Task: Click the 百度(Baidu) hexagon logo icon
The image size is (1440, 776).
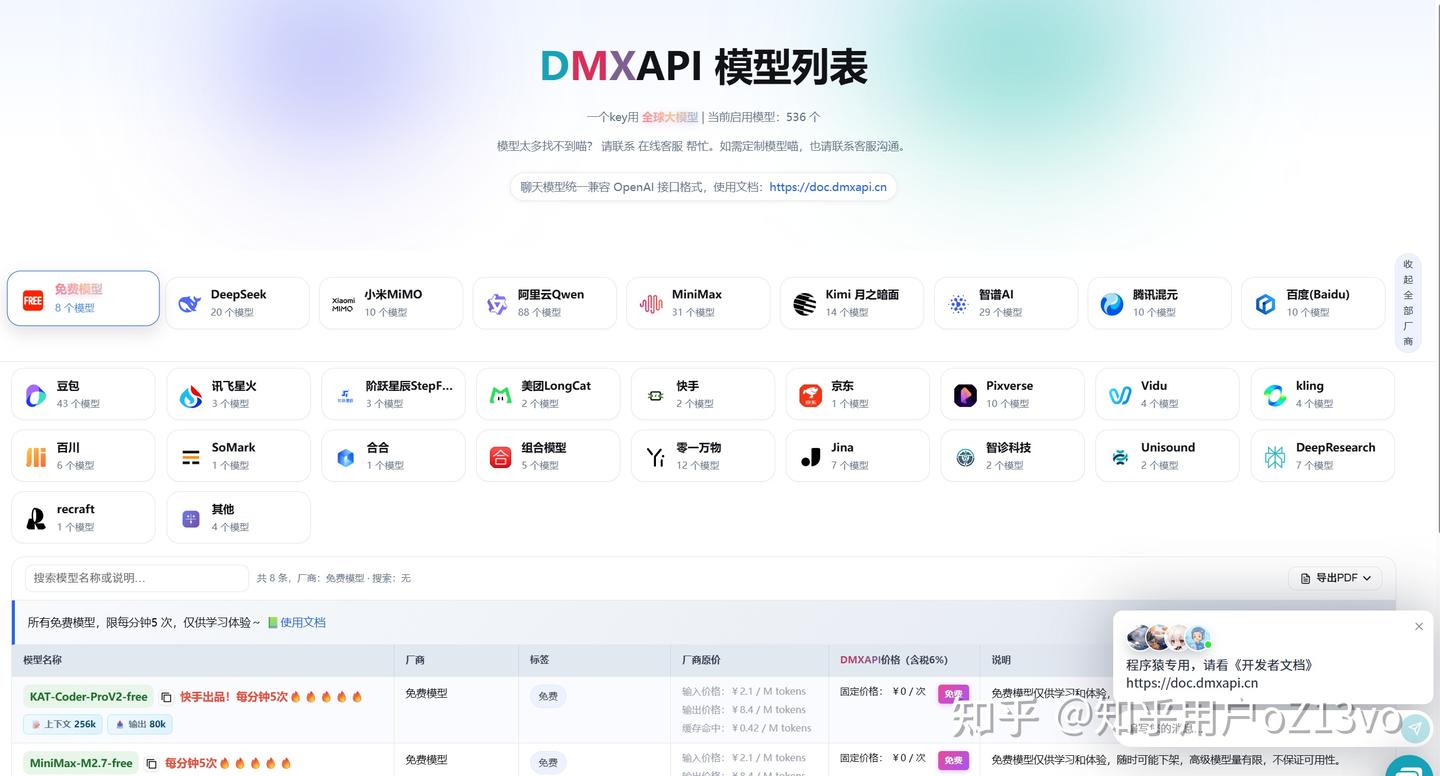Action: (1266, 304)
